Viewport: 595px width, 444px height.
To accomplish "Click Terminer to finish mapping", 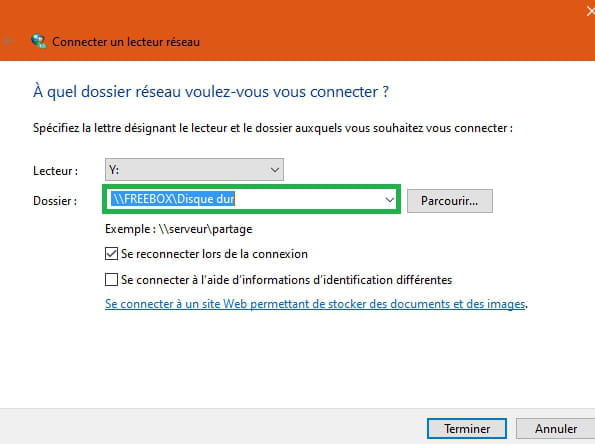I will (x=467, y=428).
